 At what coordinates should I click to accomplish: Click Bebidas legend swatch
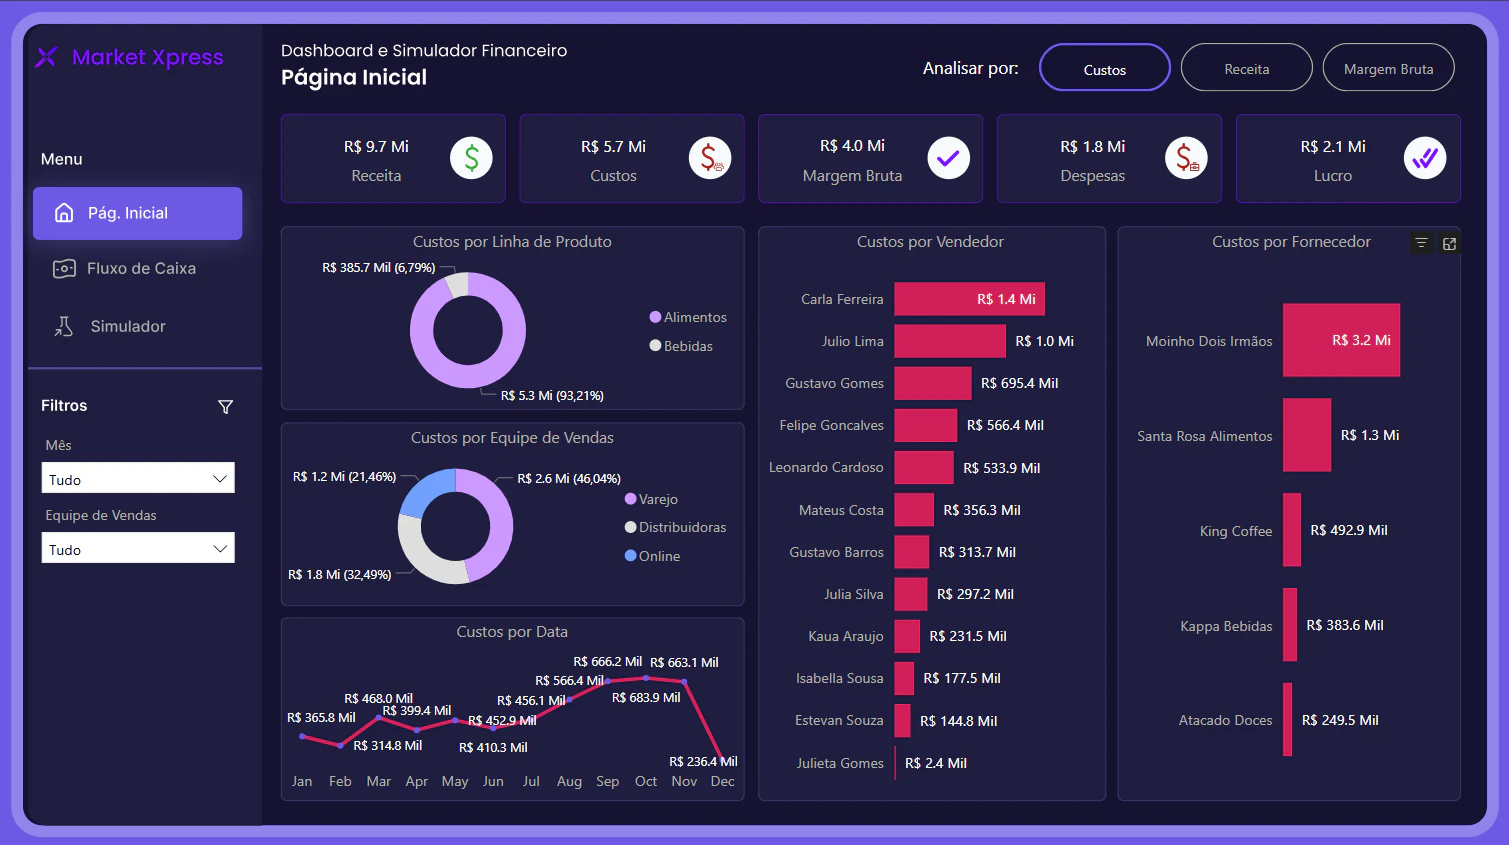[656, 346]
